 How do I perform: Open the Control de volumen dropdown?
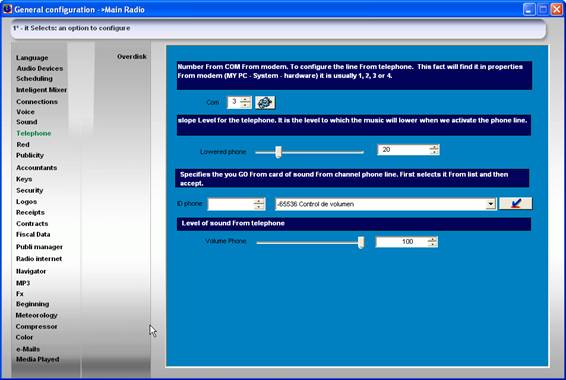point(490,204)
